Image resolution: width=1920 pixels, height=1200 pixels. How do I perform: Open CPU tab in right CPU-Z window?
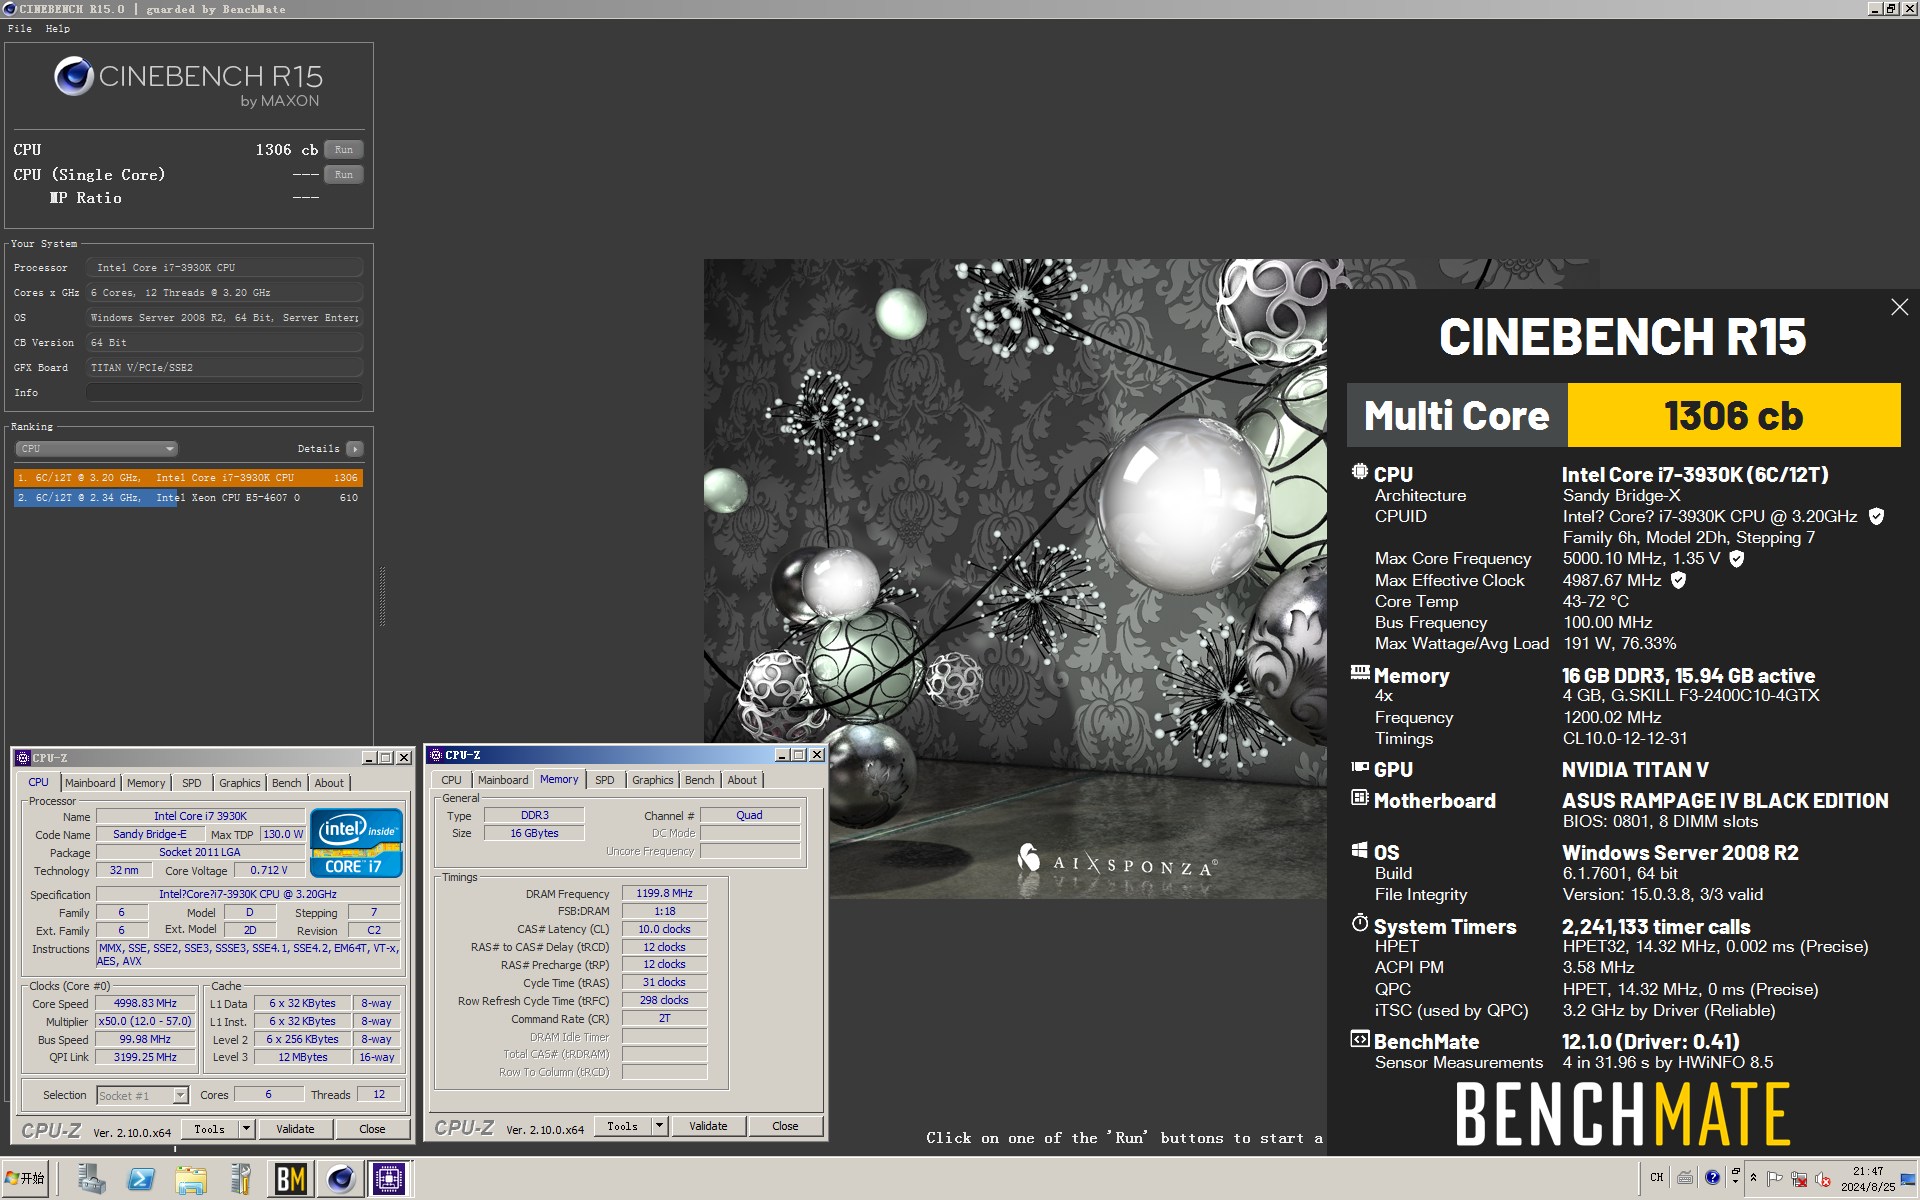[452, 780]
